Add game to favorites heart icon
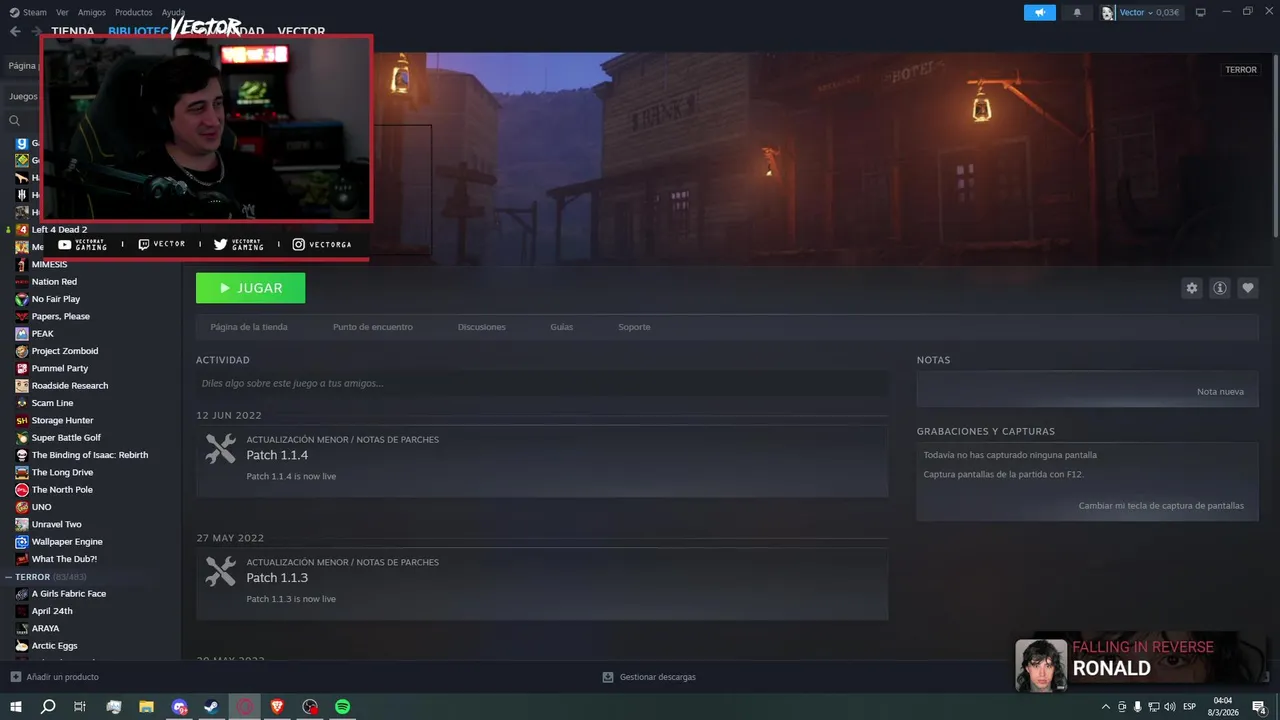 coord(1248,288)
